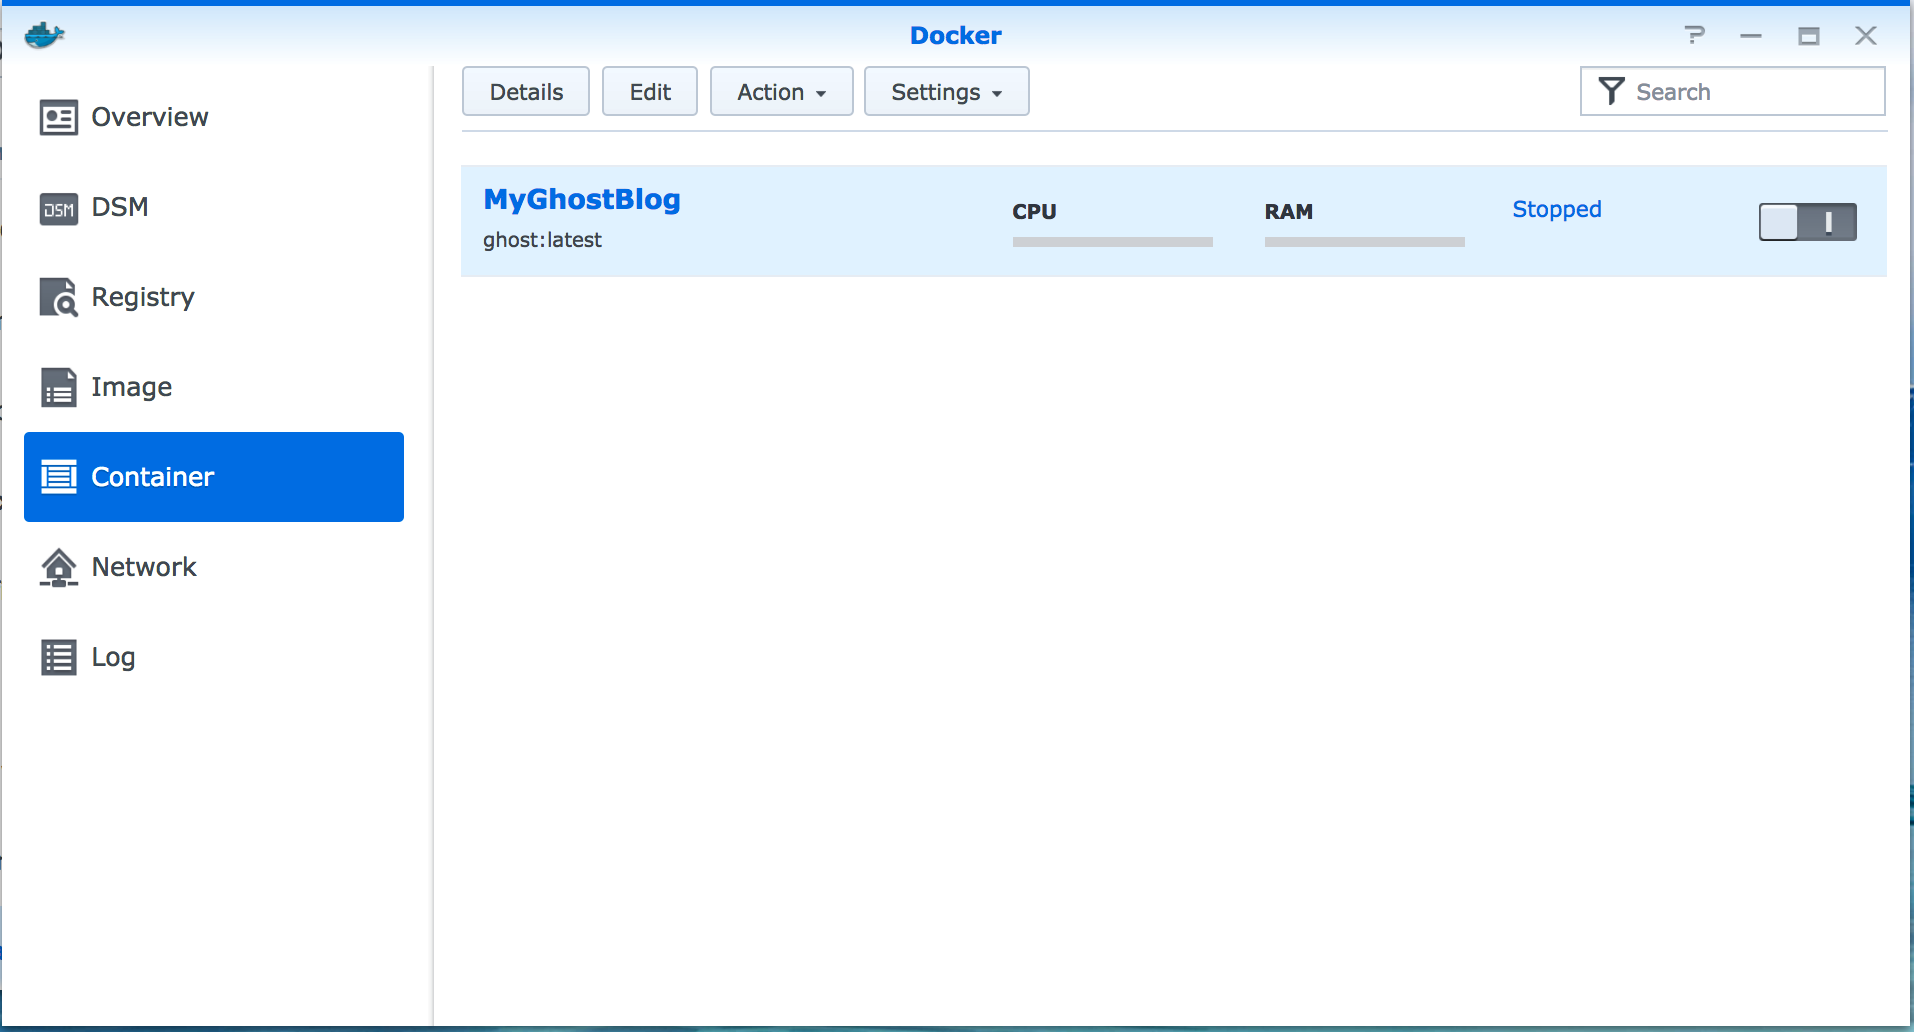Click the CPU label
The height and width of the screenshot is (1032, 1914).
click(1034, 212)
